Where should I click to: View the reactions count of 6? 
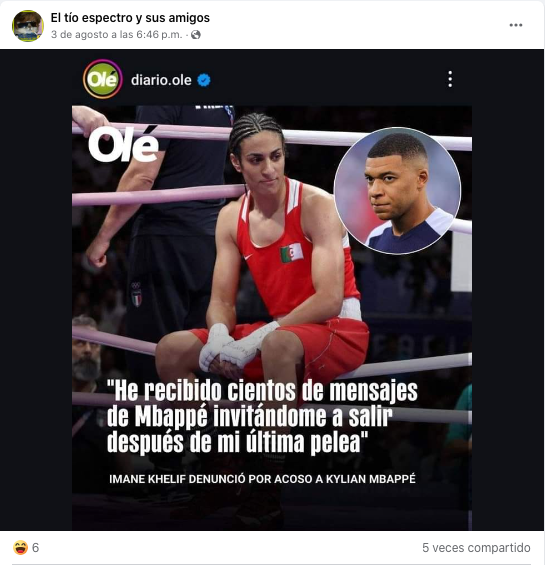35,548
